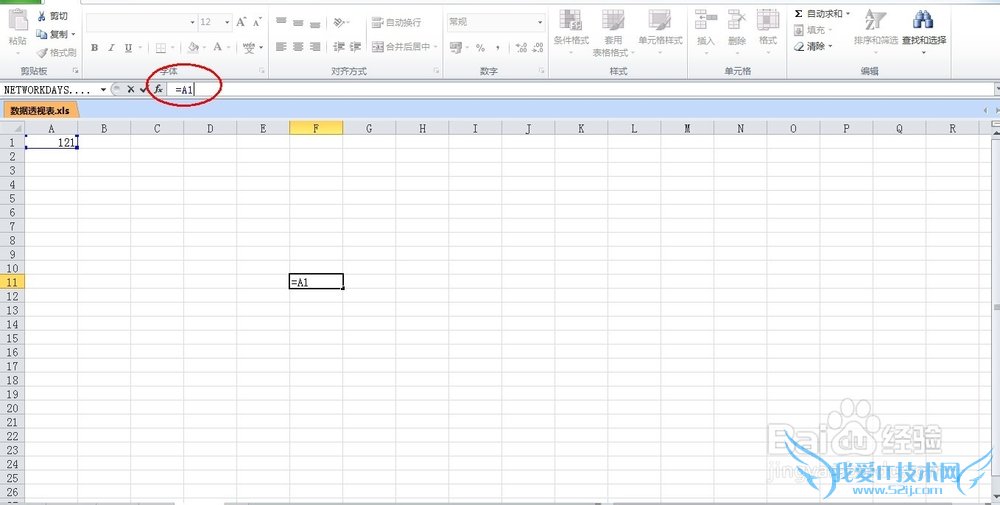Select Top Align icon

tap(281, 22)
